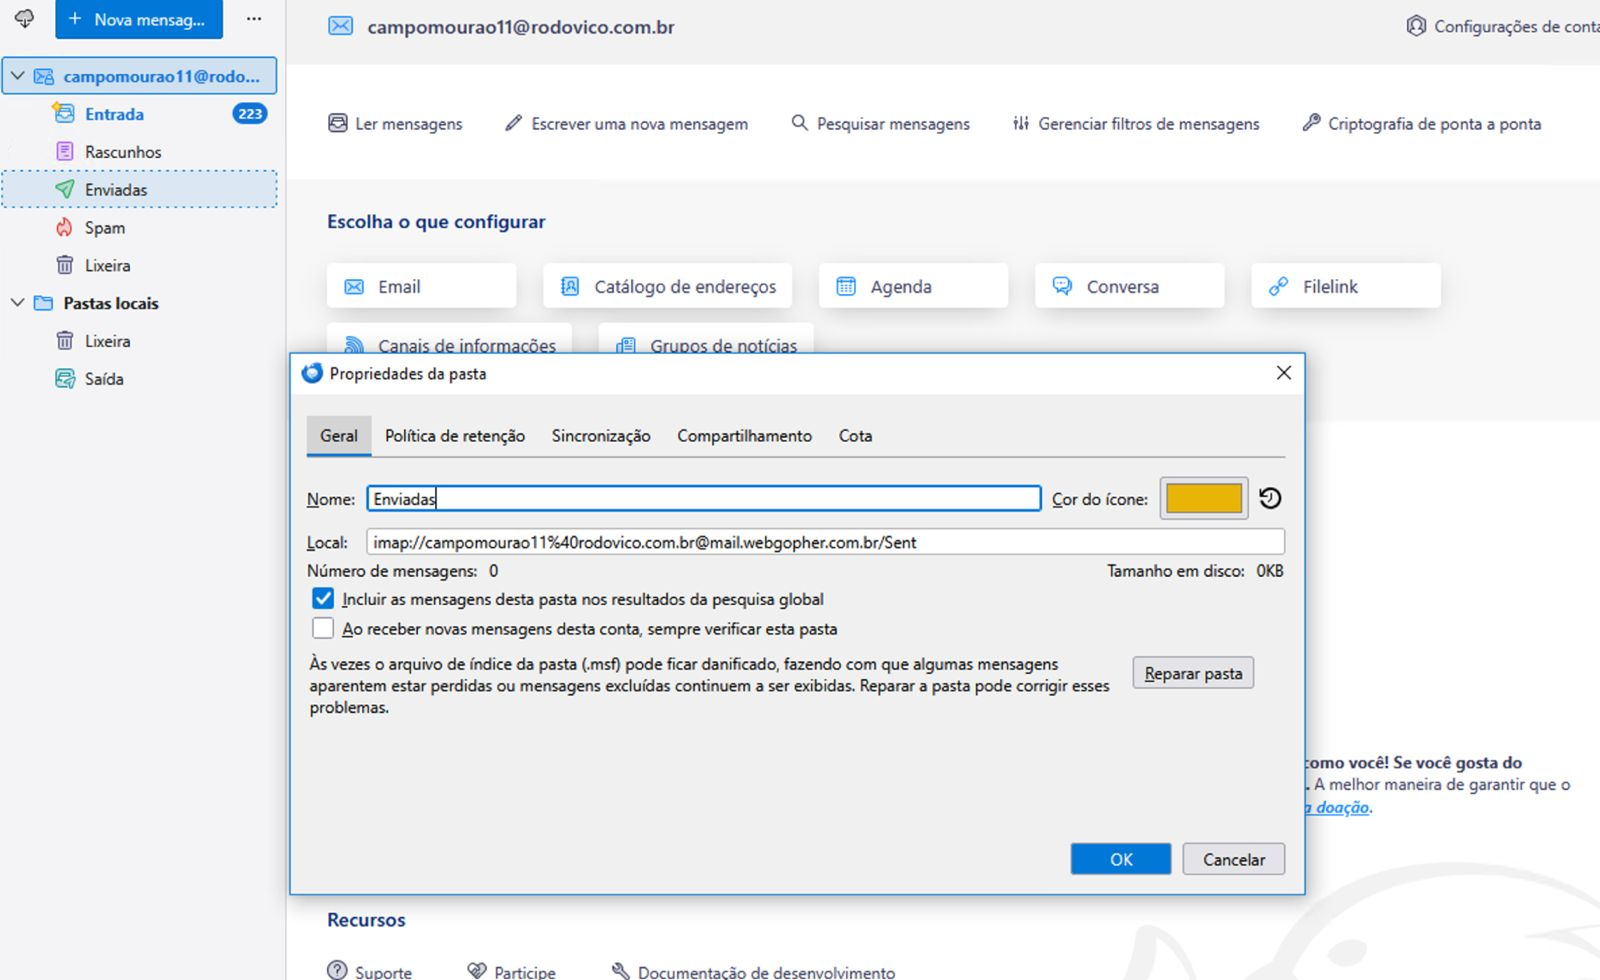The height and width of the screenshot is (980, 1600).
Task: Click the message filters sliders icon
Action: pos(1021,123)
